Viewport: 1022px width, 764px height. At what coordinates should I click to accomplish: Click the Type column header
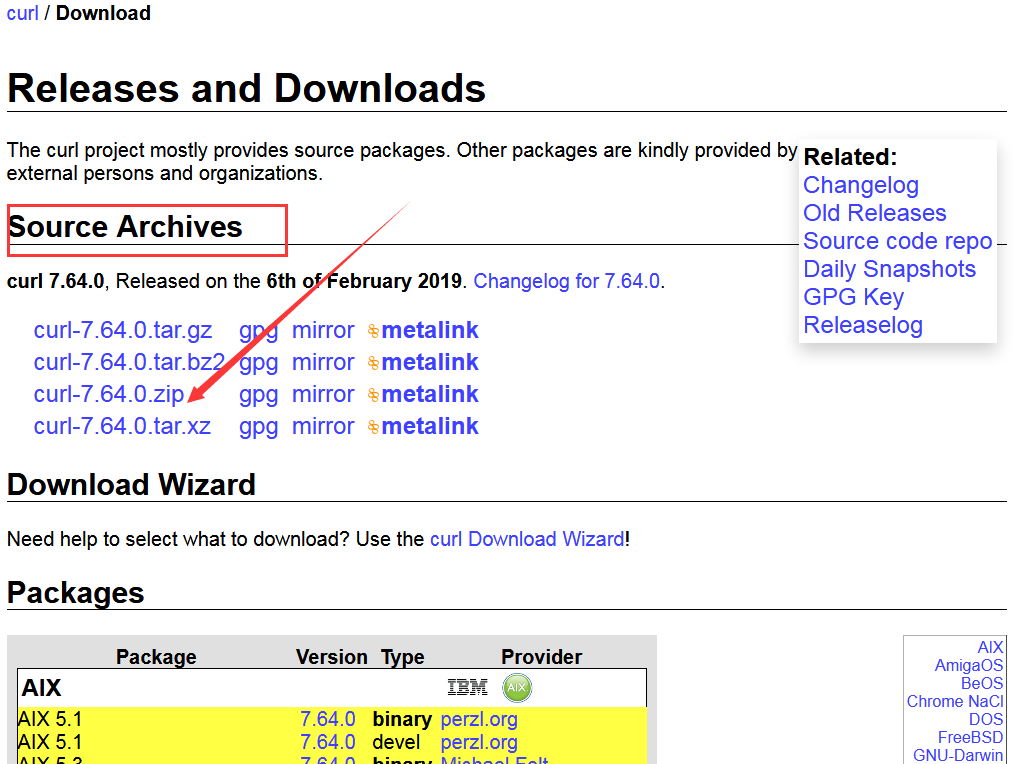402,657
